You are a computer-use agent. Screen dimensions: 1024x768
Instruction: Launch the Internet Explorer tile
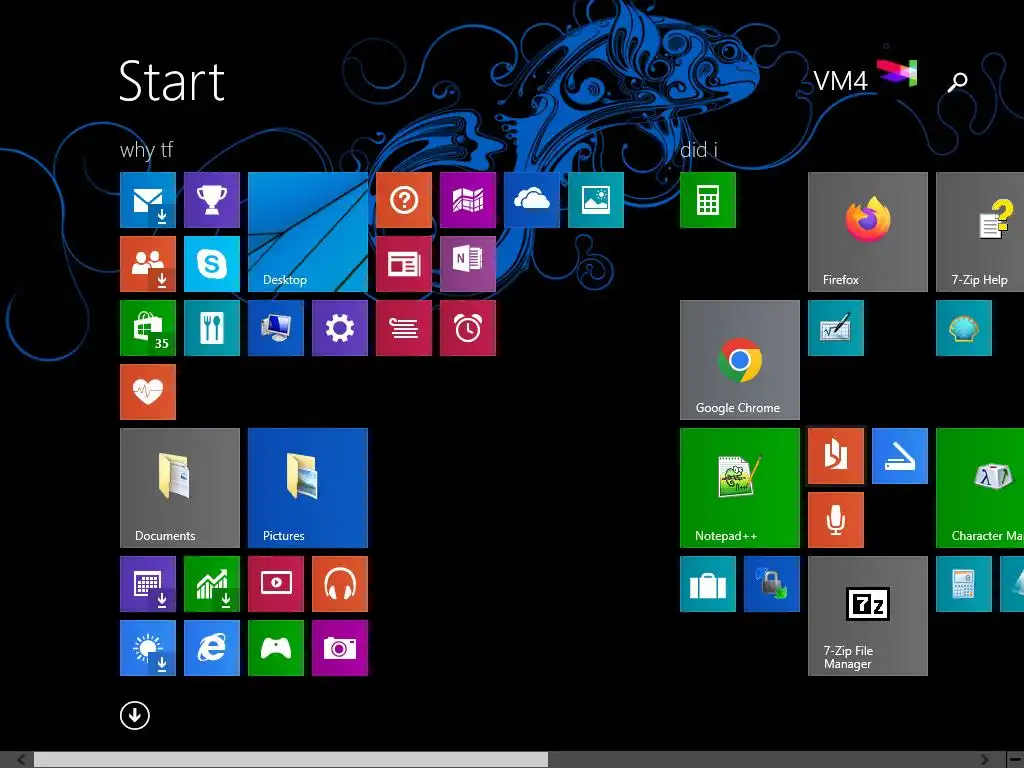tap(212, 648)
